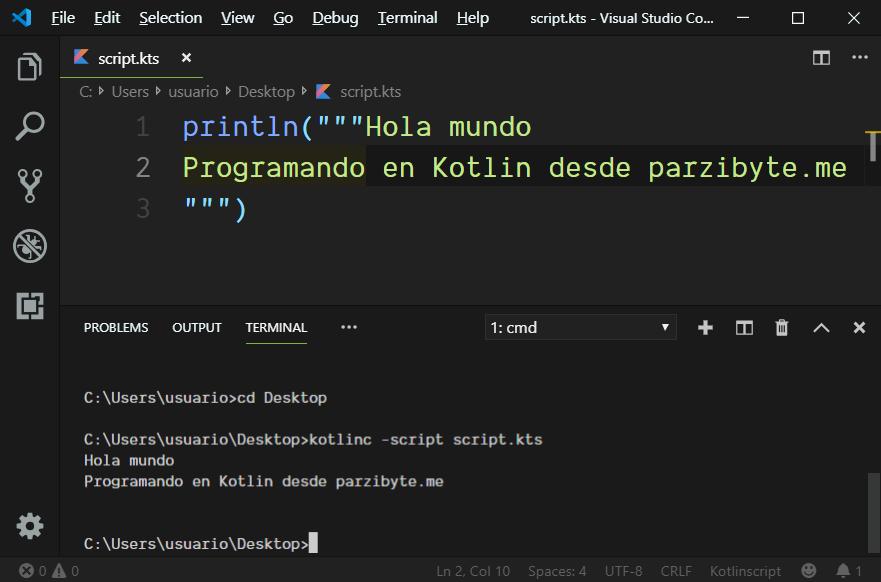The width and height of the screenshot is (881, 582).
Task: Click line number 3 in gutter
Action: pos(143,209)
